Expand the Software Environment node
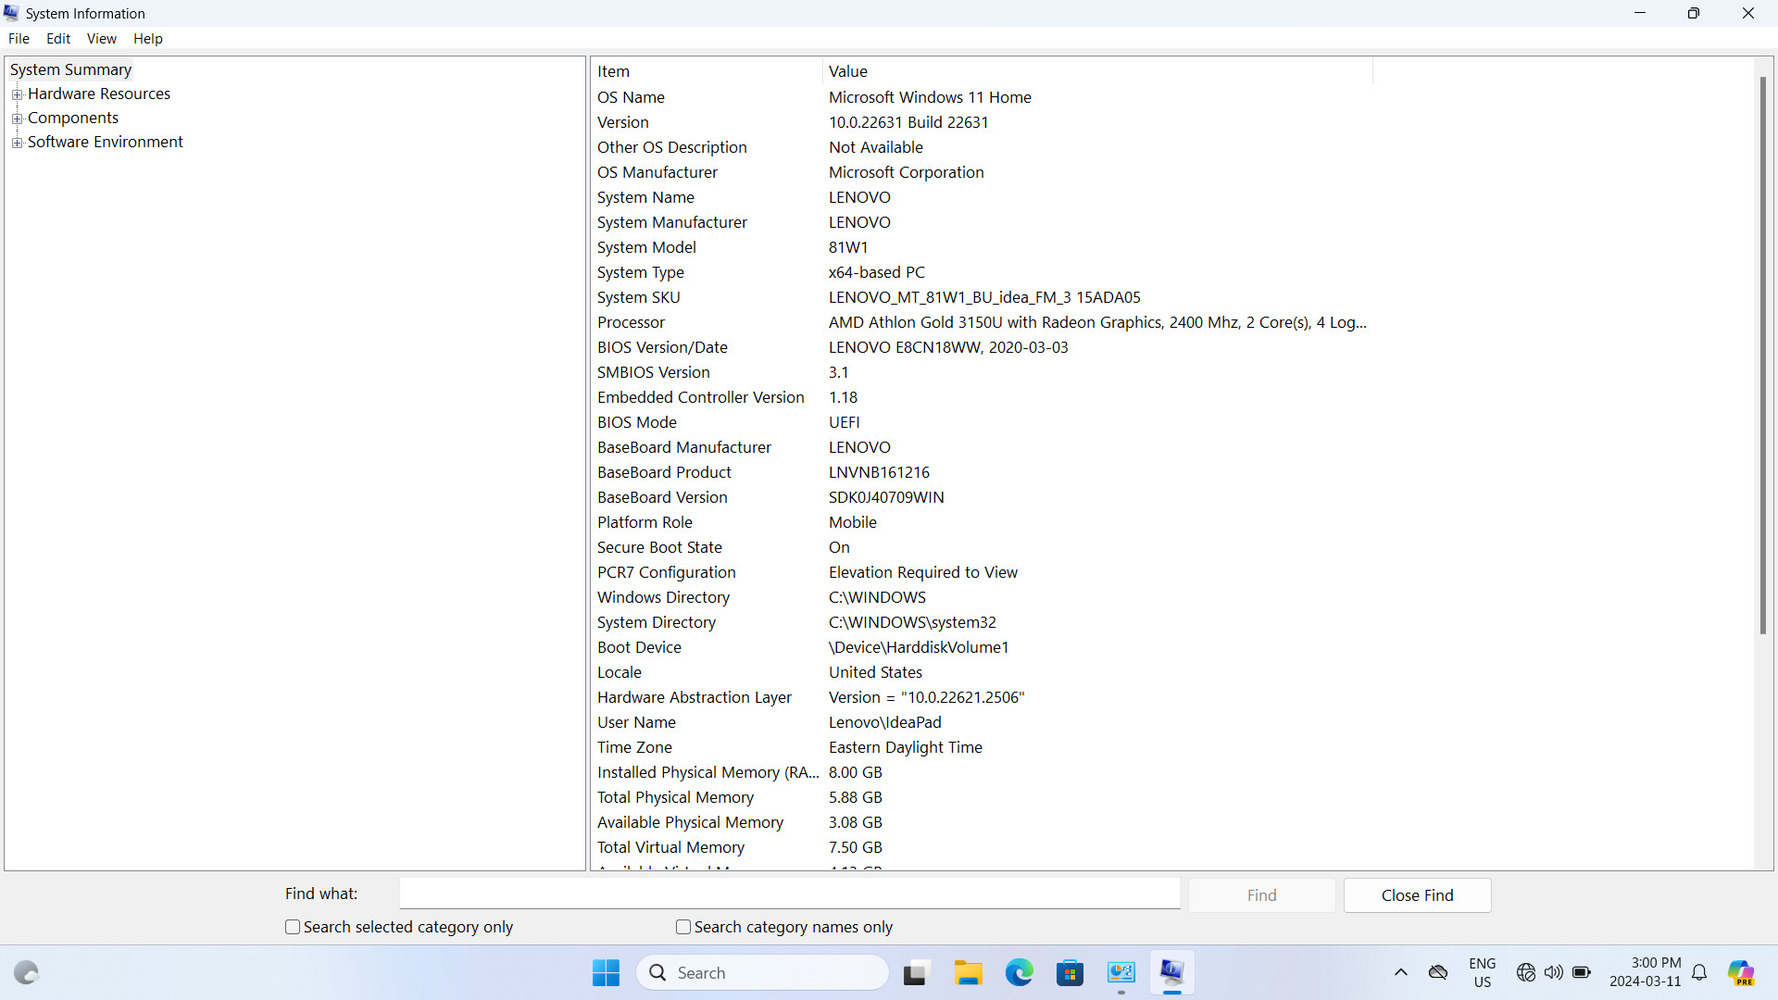1778x1000 pixels. pyautogui.click(x=17, y=142)
